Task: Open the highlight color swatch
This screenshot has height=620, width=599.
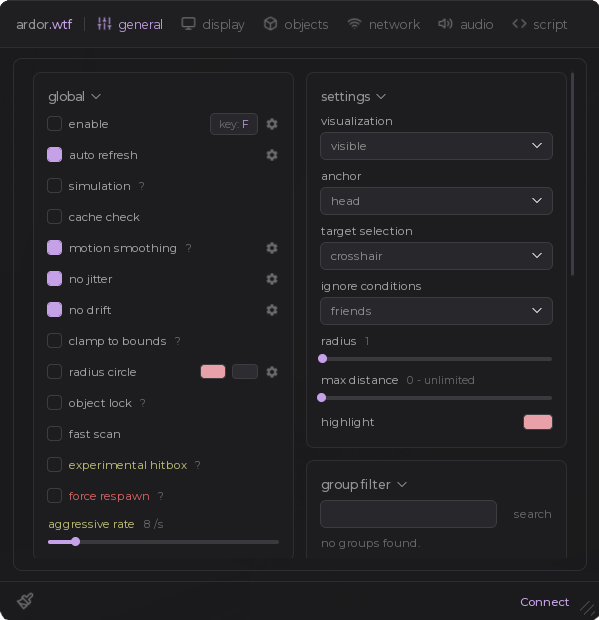Action: (538, 422)
